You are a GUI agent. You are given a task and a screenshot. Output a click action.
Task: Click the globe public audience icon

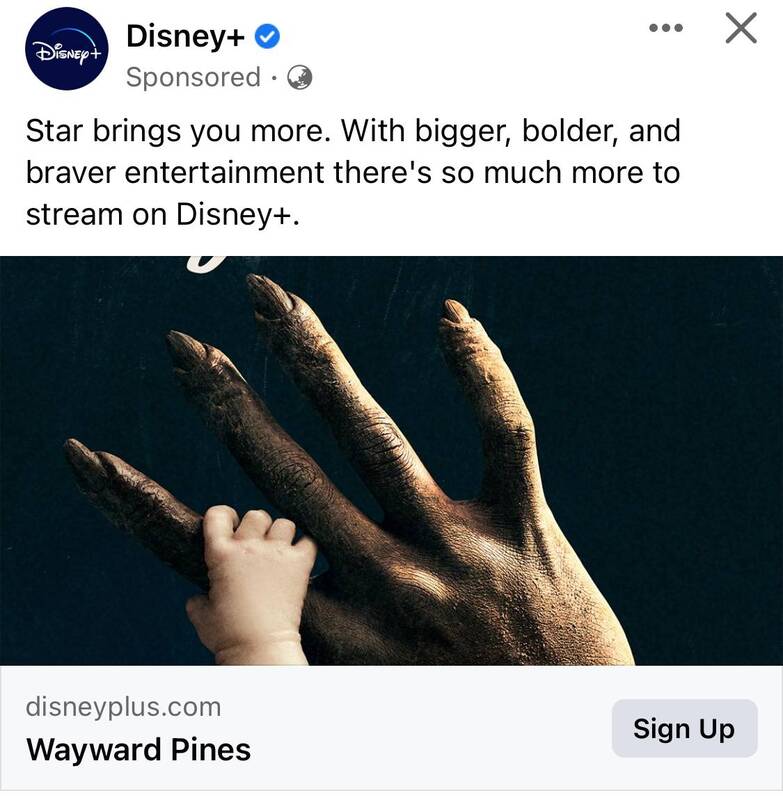[299, 78]
